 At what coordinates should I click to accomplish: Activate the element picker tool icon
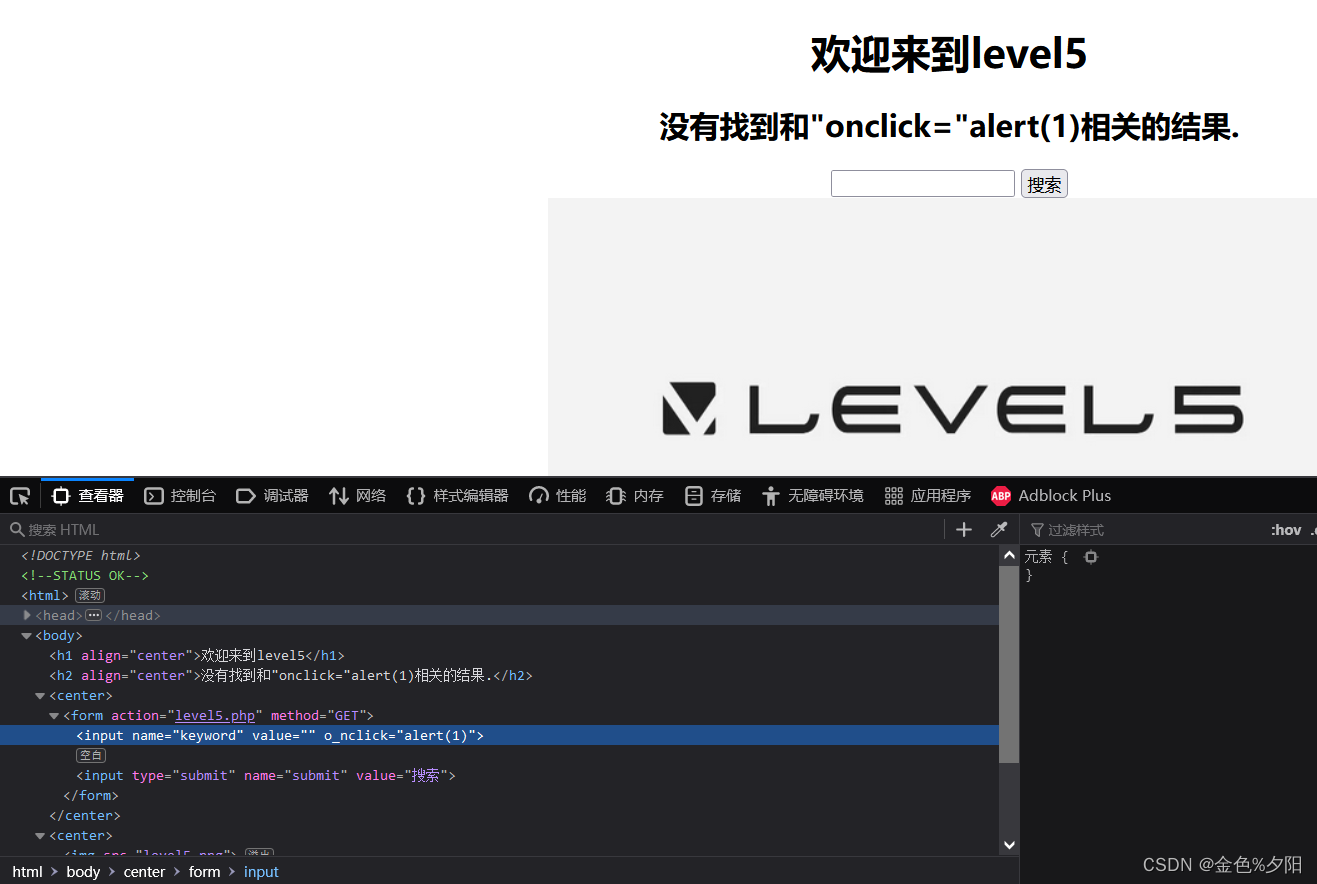point(20,496)
